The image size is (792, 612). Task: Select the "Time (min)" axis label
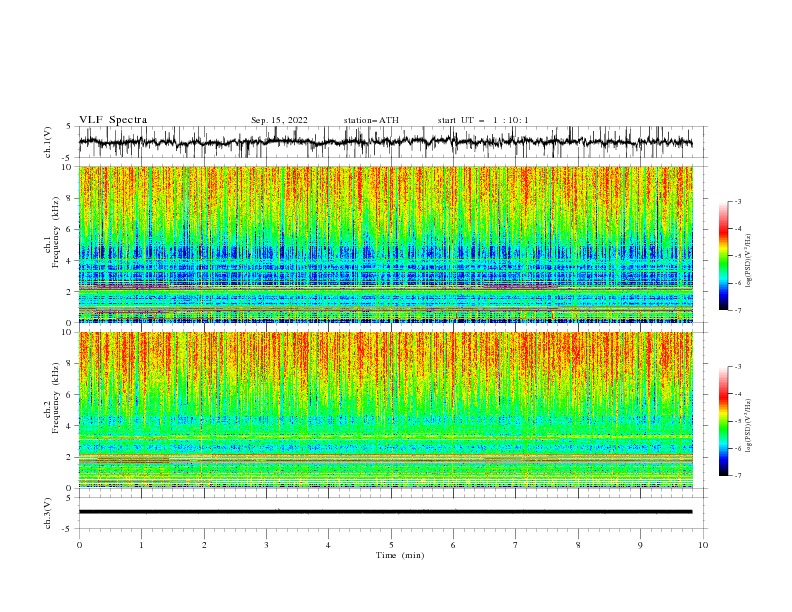(x=400, y=555)
